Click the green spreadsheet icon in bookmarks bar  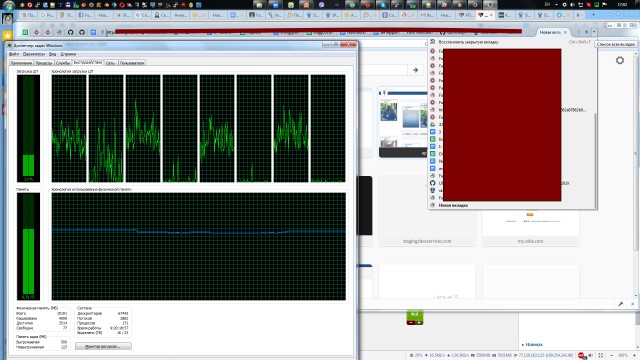coord(25,32)
